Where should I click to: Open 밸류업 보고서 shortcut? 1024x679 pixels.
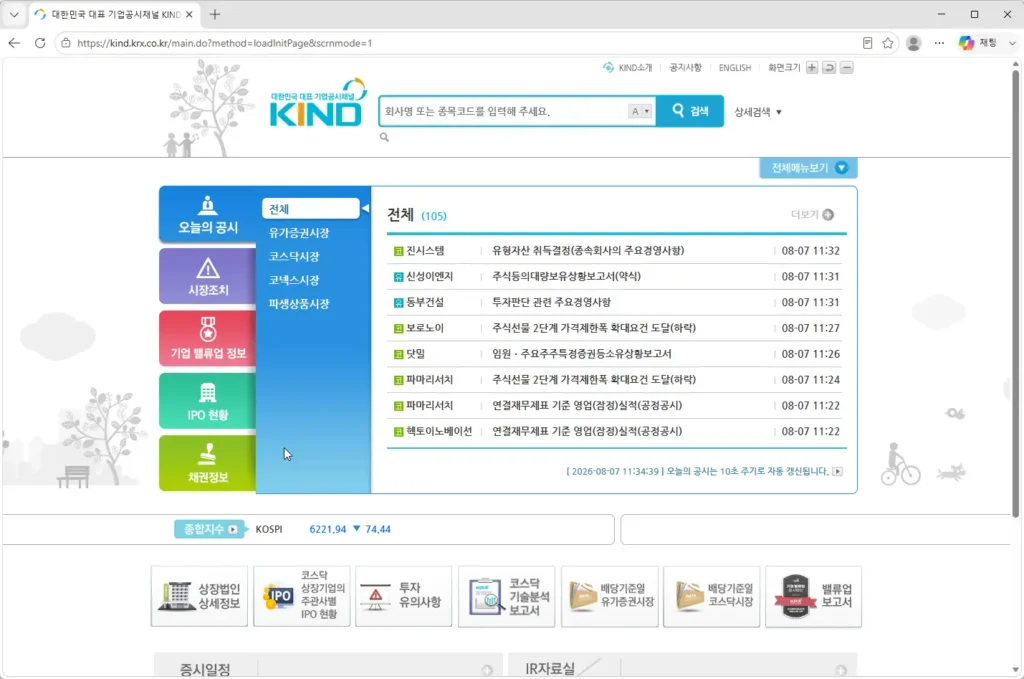[813, 596]
